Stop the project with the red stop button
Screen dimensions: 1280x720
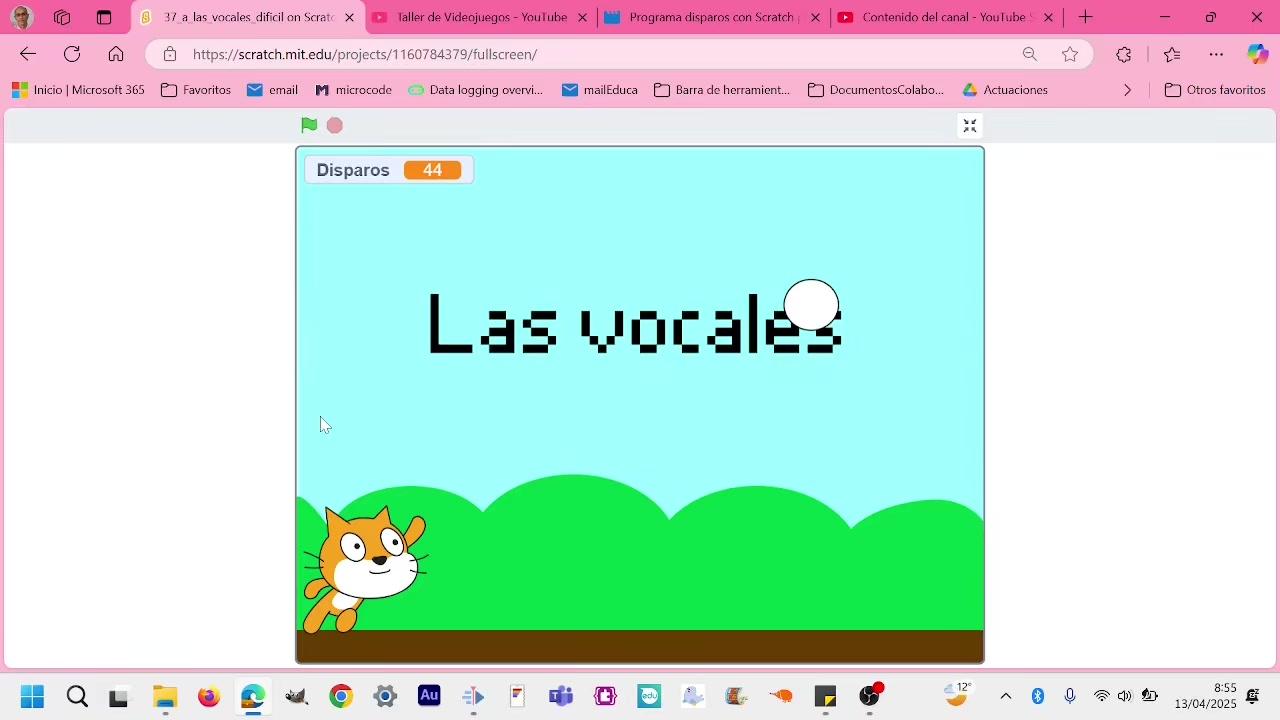pyautogui.click(x=335, y=125)
